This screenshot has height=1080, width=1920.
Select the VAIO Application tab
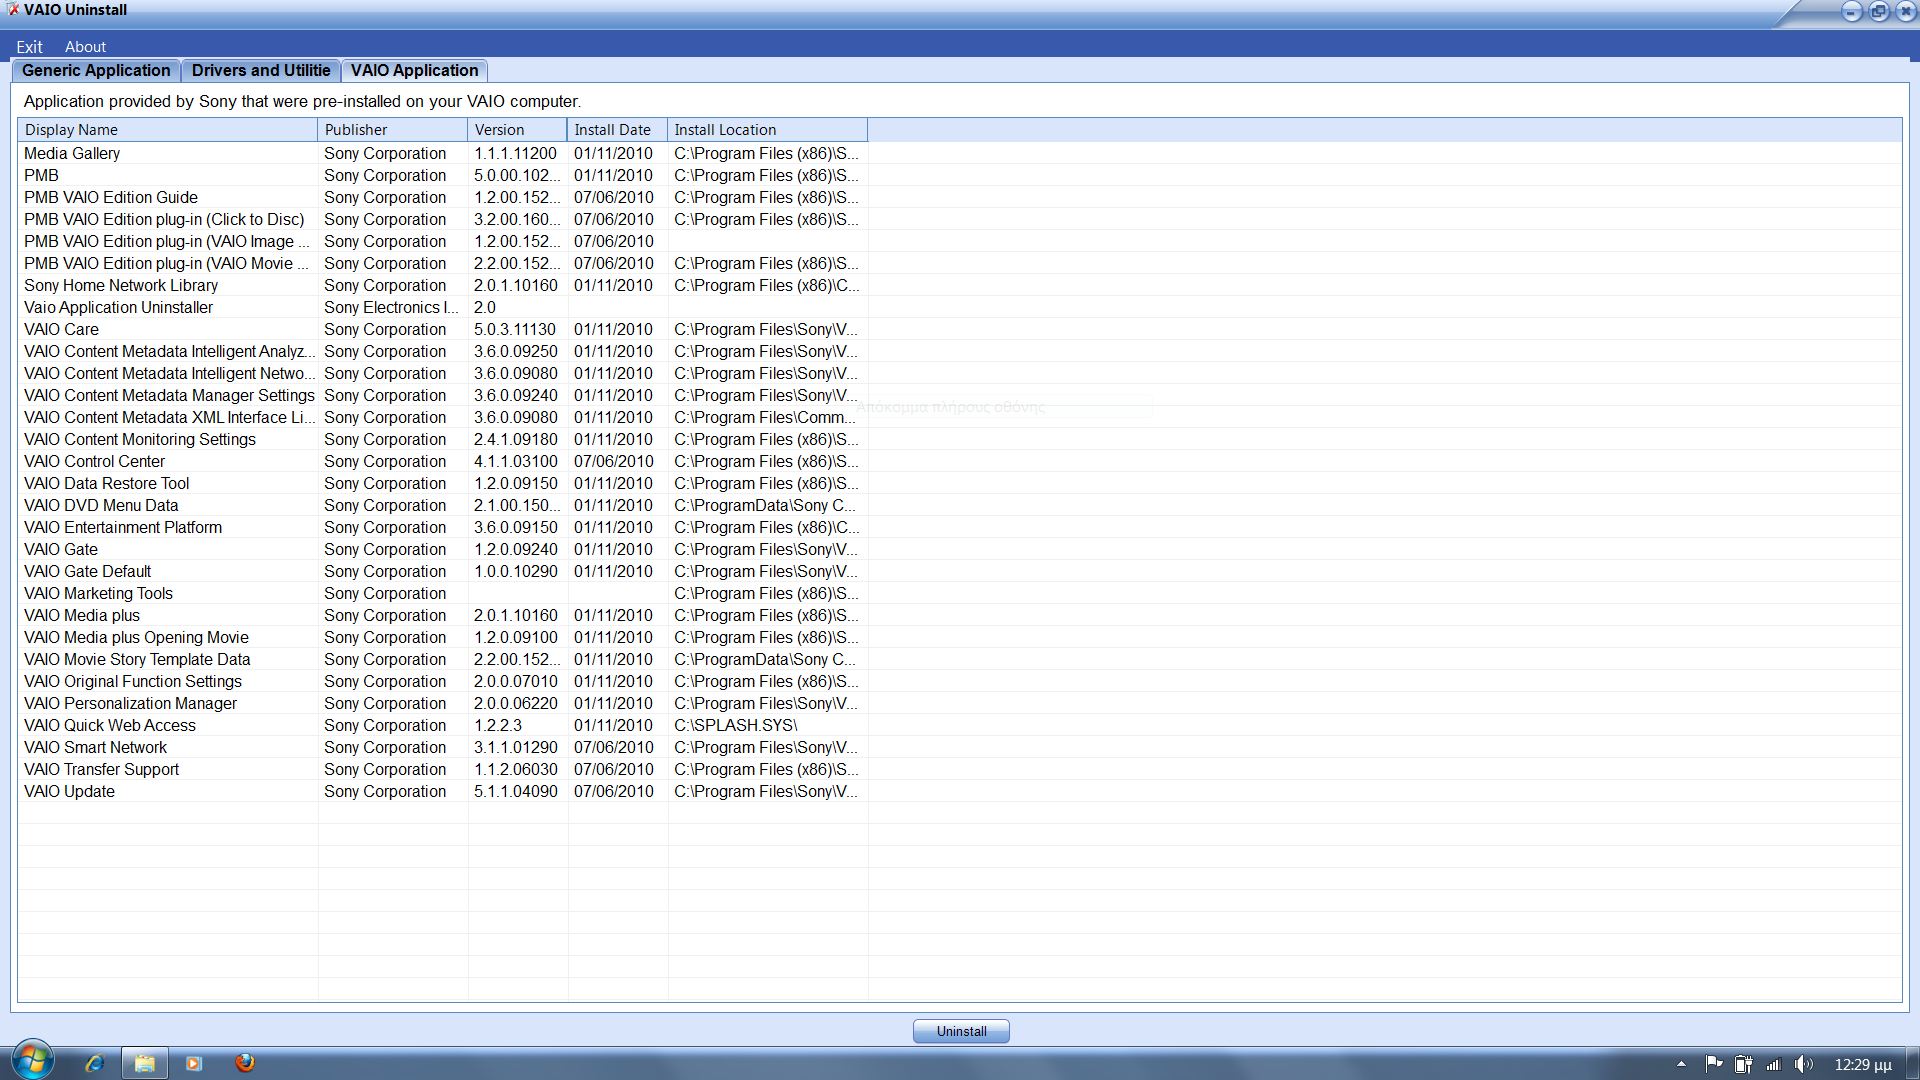pos(414,70)
